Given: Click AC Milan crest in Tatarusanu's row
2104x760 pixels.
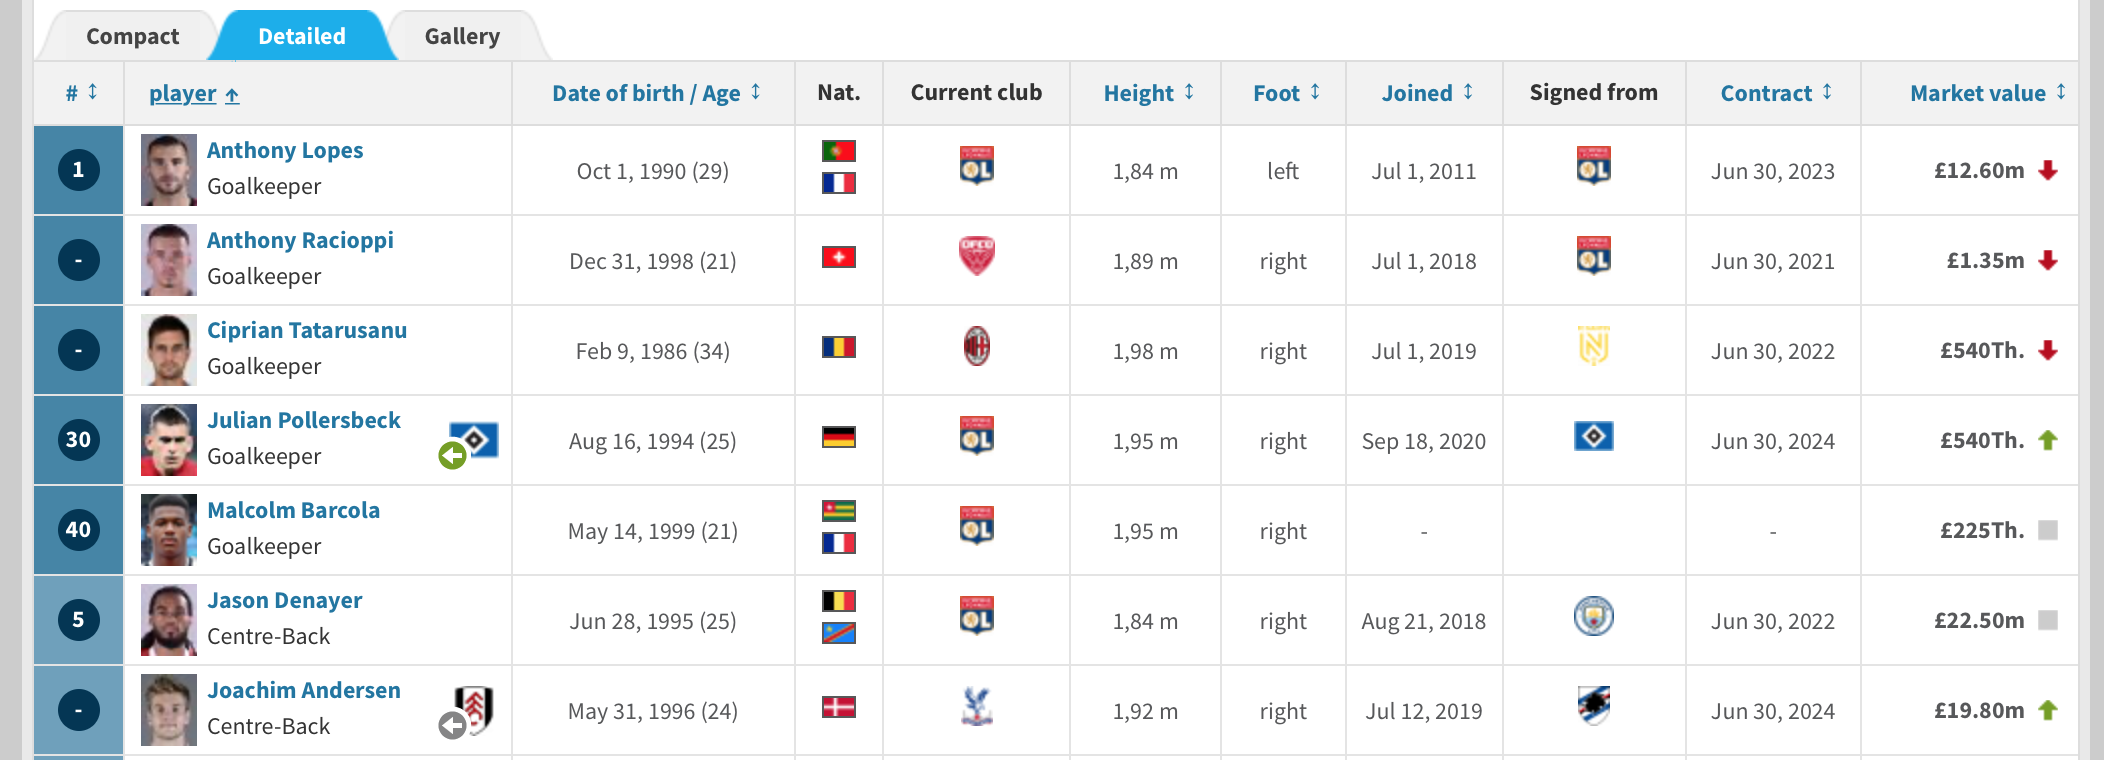Looking at the screenshot, I should point(976,347).
